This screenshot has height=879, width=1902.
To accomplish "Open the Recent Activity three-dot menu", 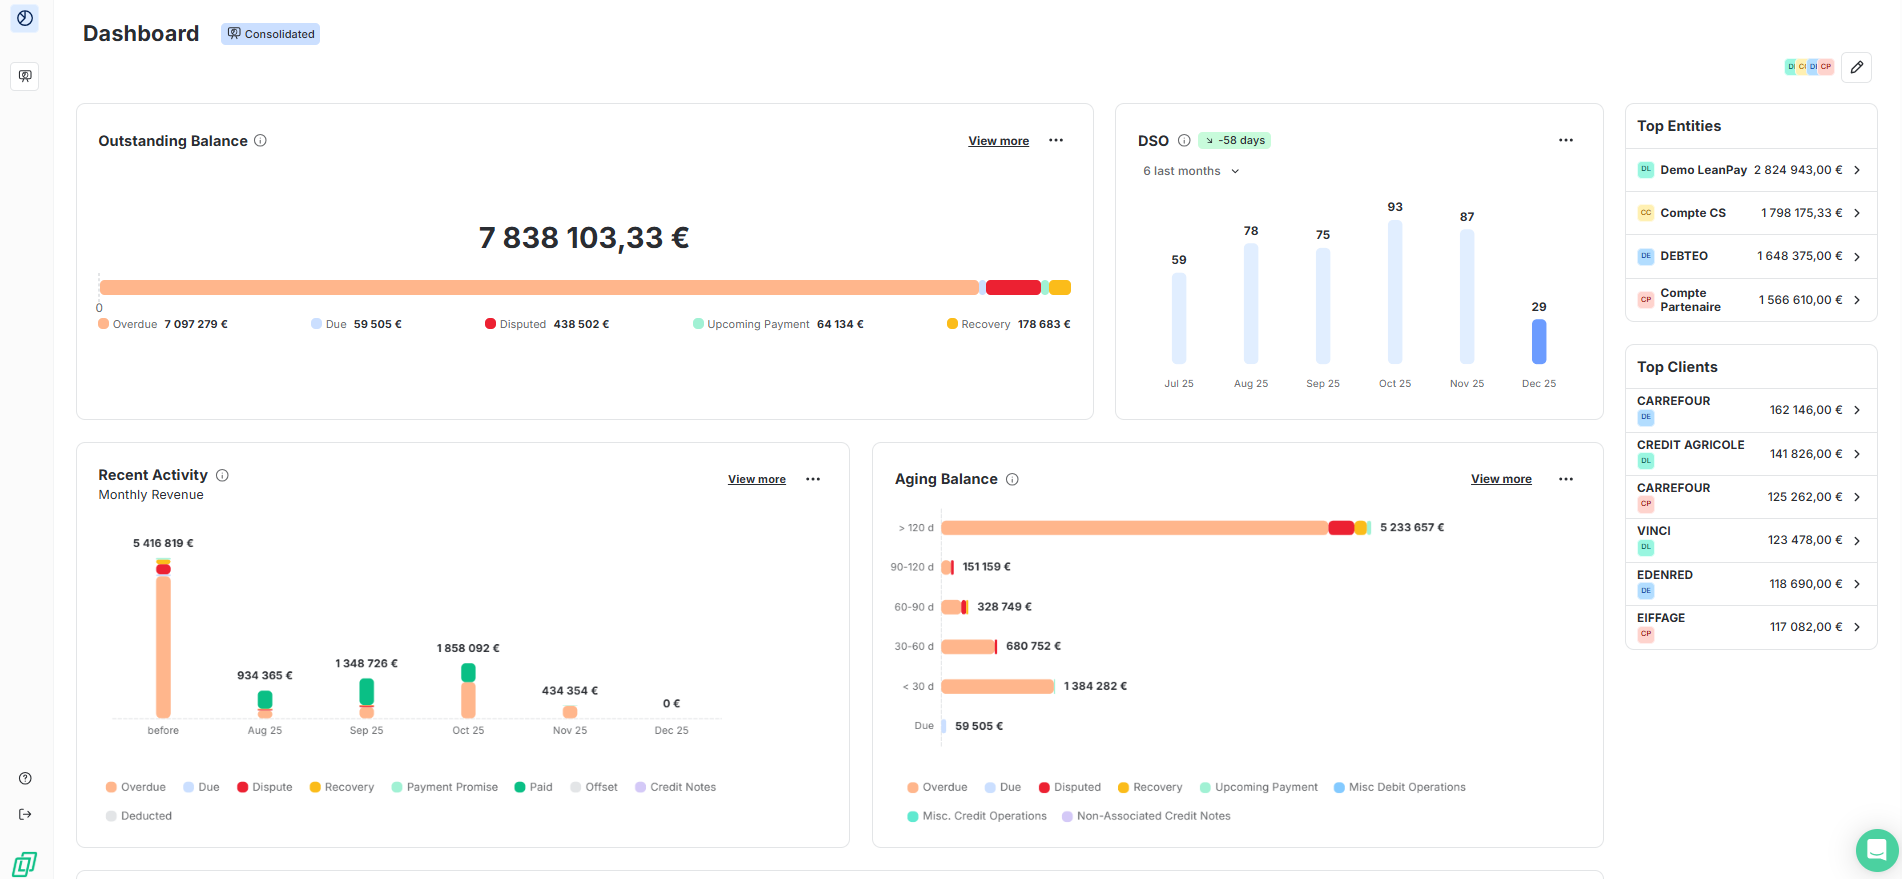I will click(813, 479).
